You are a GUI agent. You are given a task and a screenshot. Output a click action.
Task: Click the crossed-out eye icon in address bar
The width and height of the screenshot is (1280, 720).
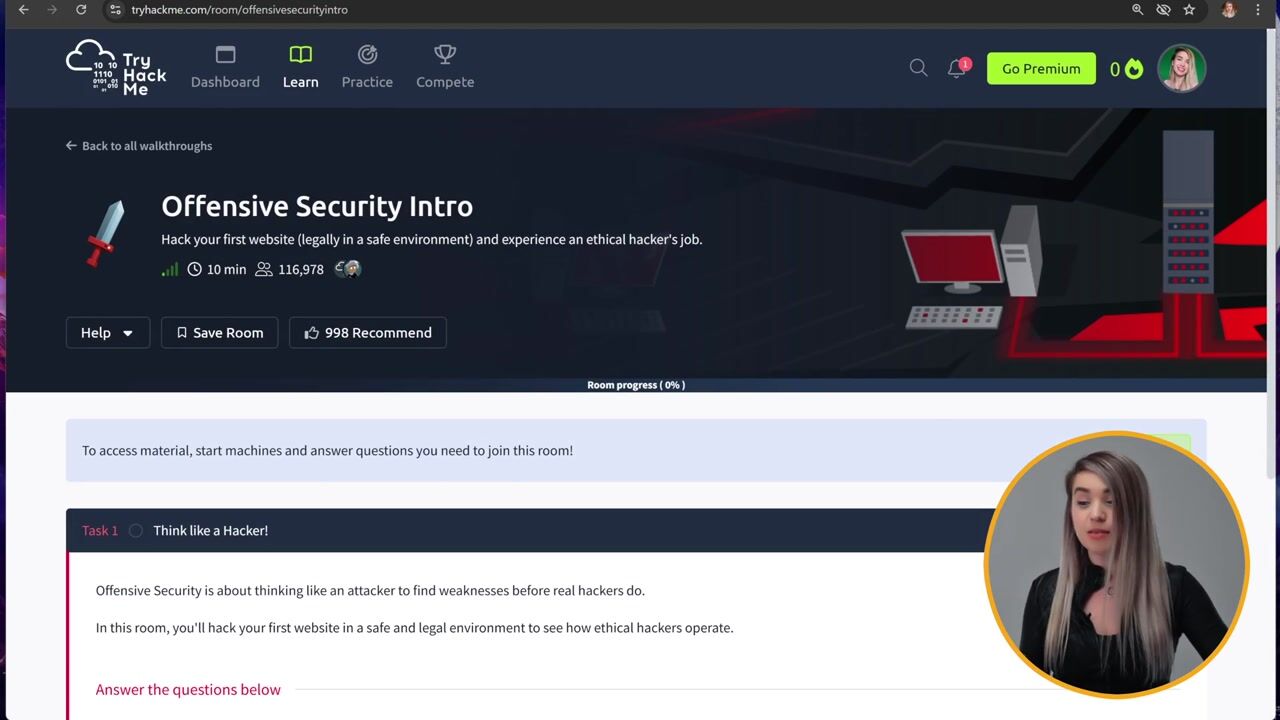tap(1163, 10)
